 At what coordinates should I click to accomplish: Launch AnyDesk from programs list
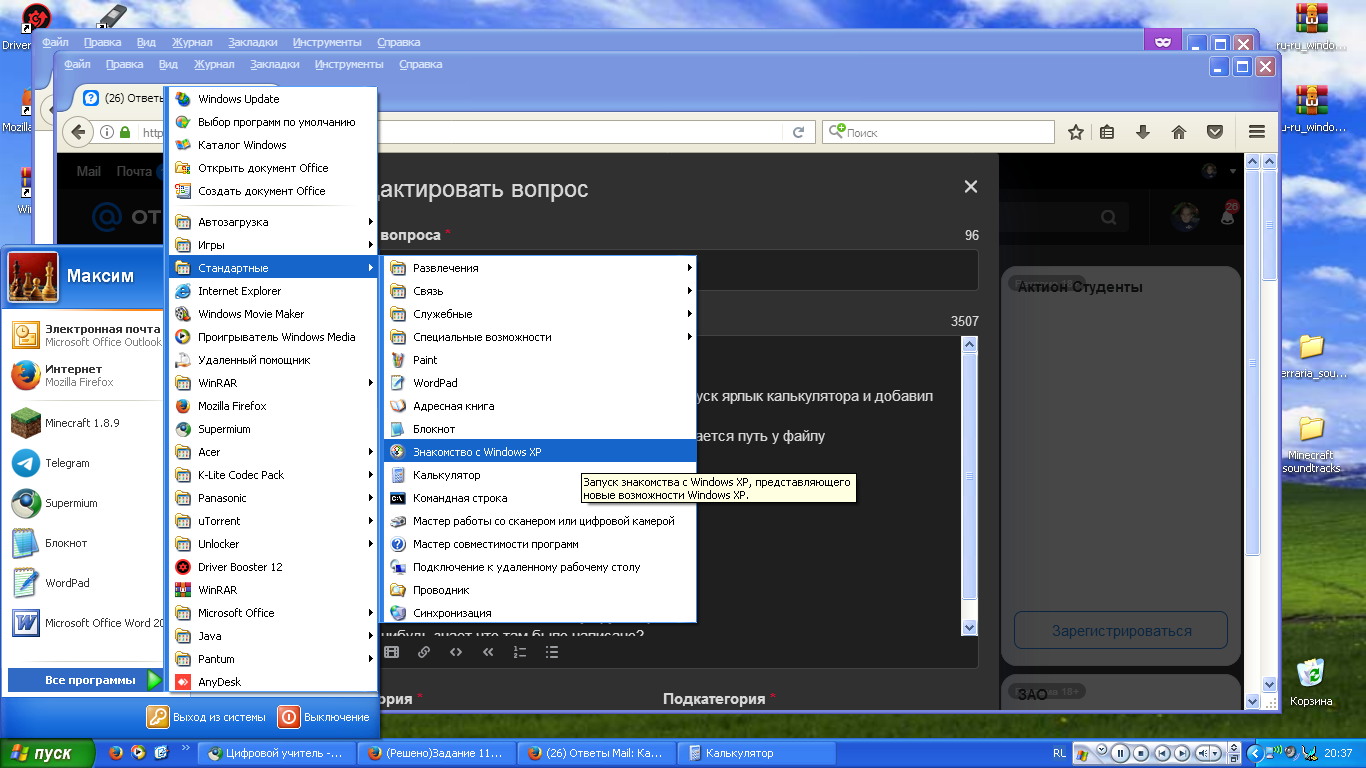(274, 682)
